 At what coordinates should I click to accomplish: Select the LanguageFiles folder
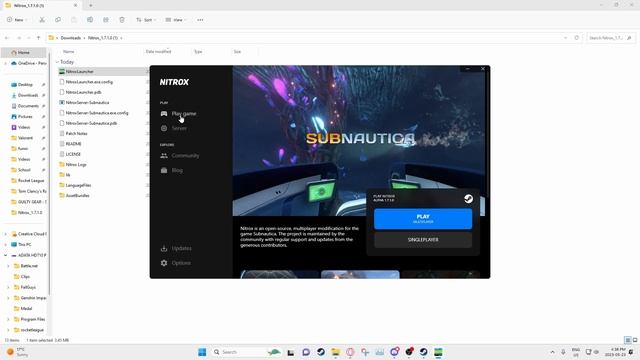click(78, 185)
